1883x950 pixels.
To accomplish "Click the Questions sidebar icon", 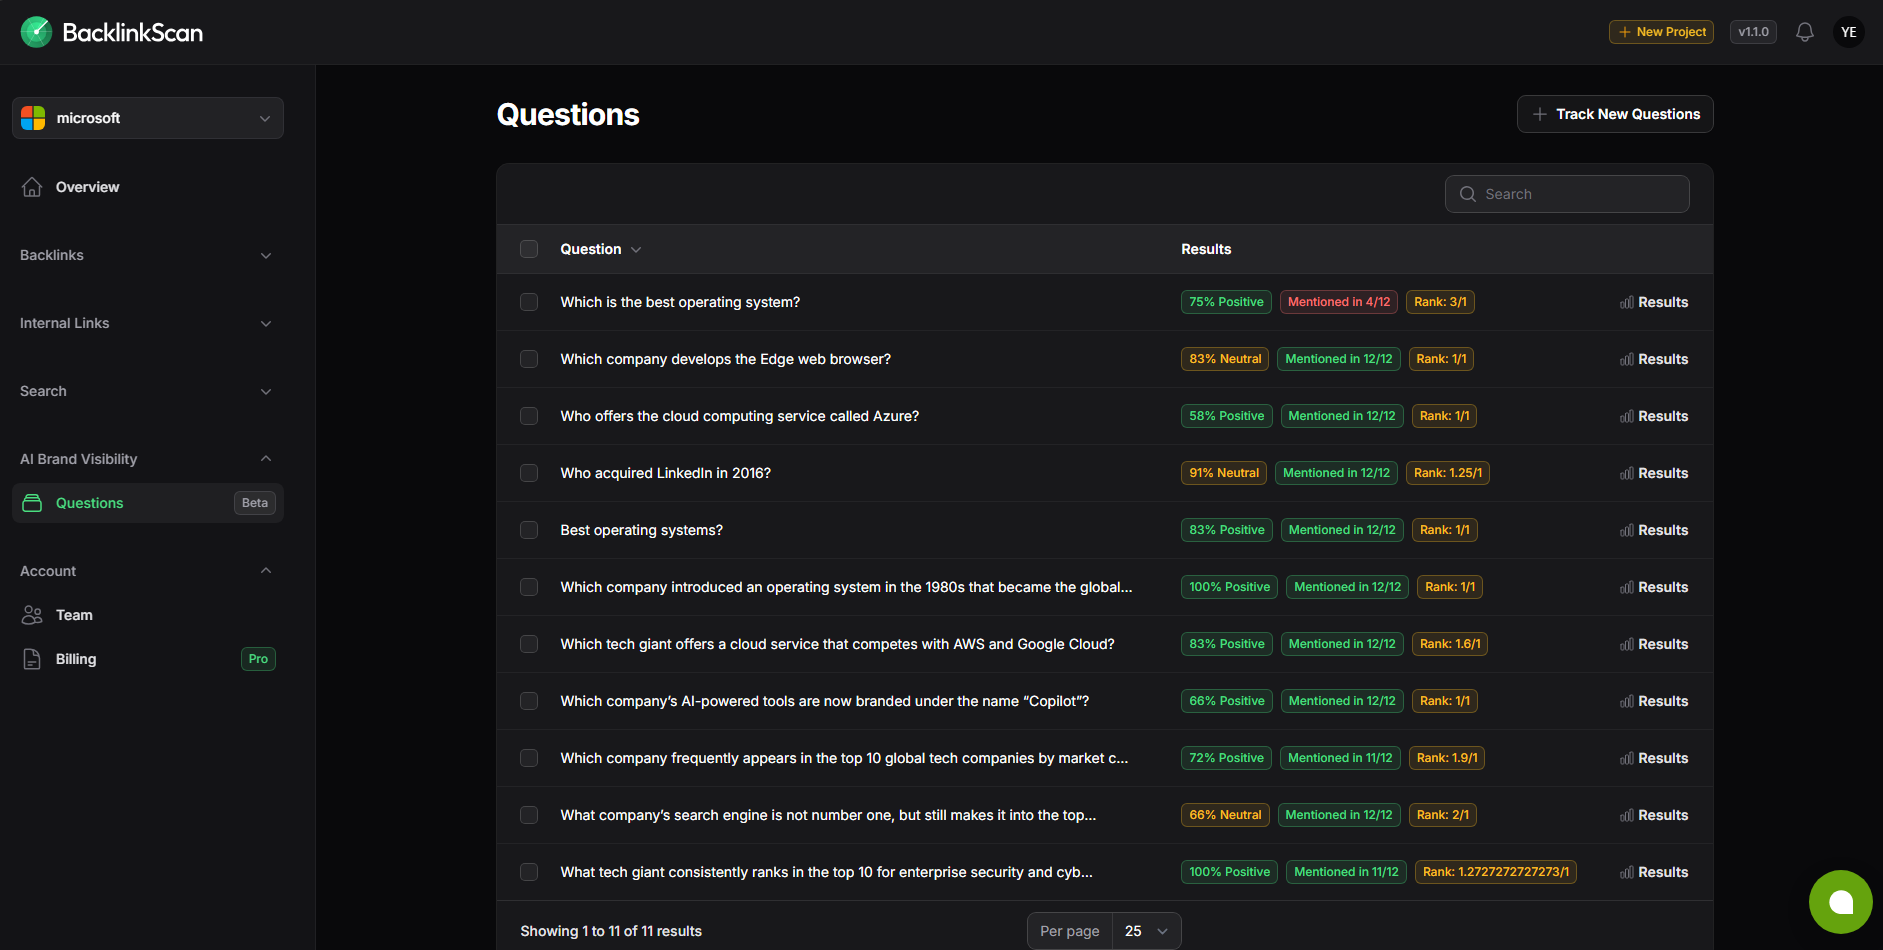I will 32,503.
